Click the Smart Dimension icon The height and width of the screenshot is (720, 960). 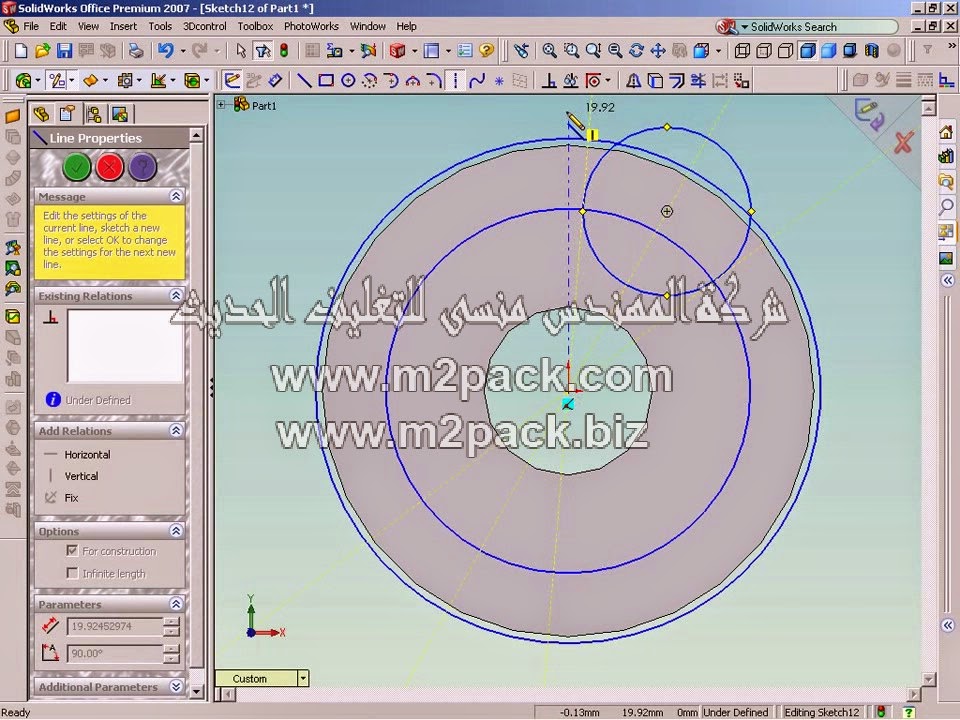[275, 80]
